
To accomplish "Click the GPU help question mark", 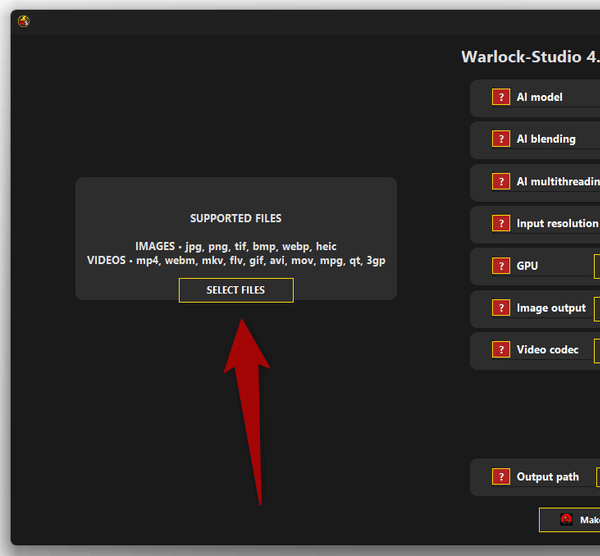I will click(x=501, y=266).
